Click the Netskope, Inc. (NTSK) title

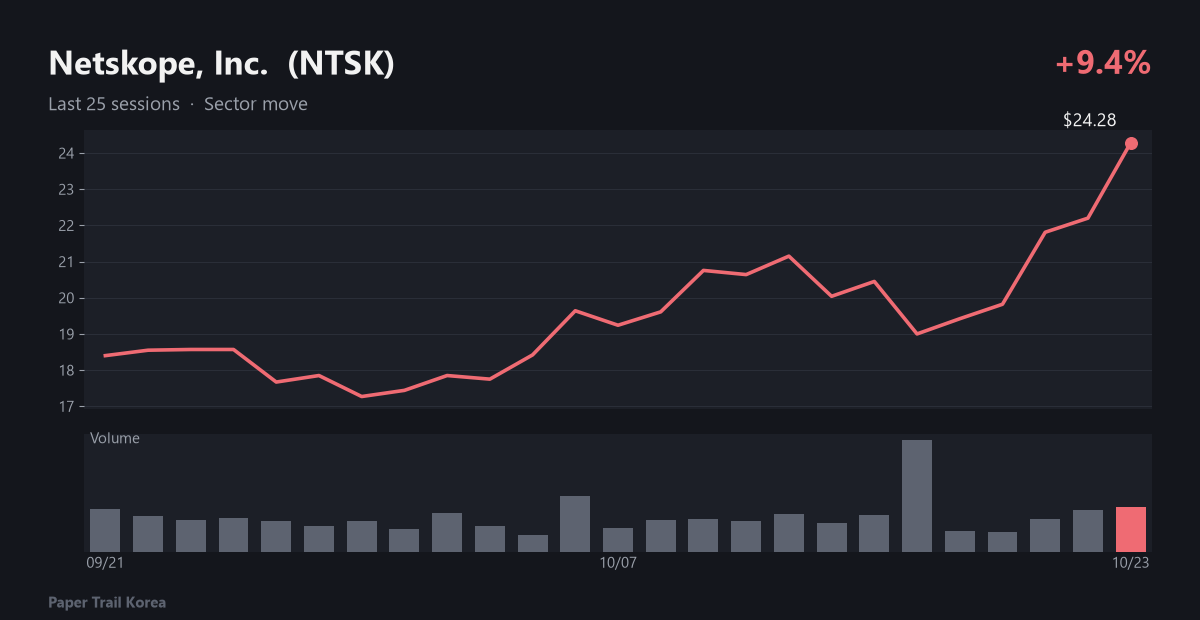click(x=221, y=64)
